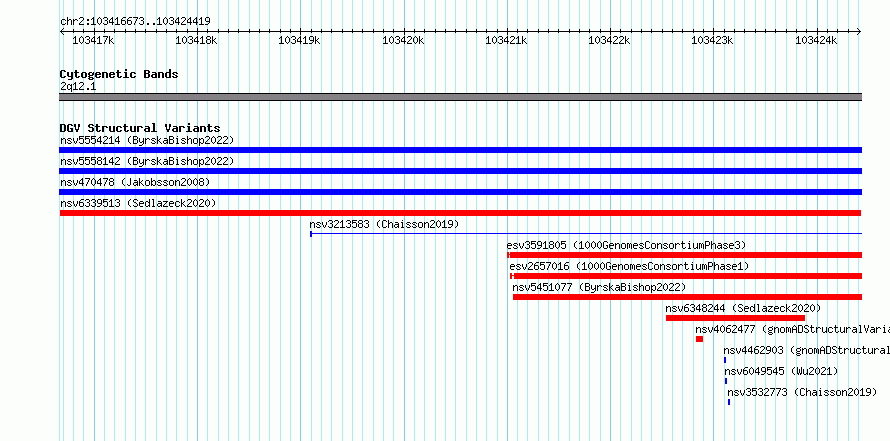Click the blue bar under nsv5558142
The width and height of the screenshot is (890, 441).
(x=460, y=171)
